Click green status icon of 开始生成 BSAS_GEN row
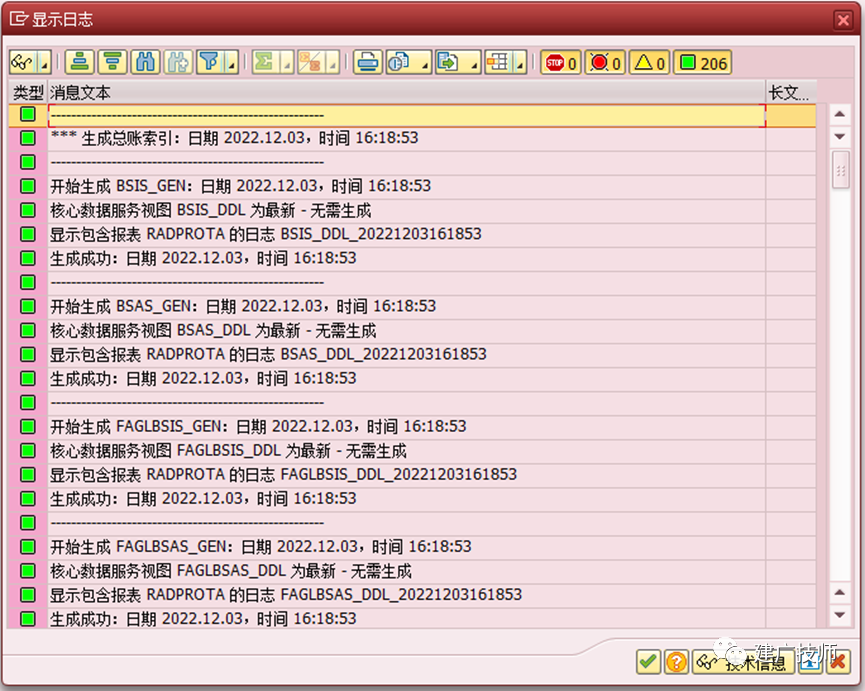Screen dimensions: 865x691 tap(28, 306)
